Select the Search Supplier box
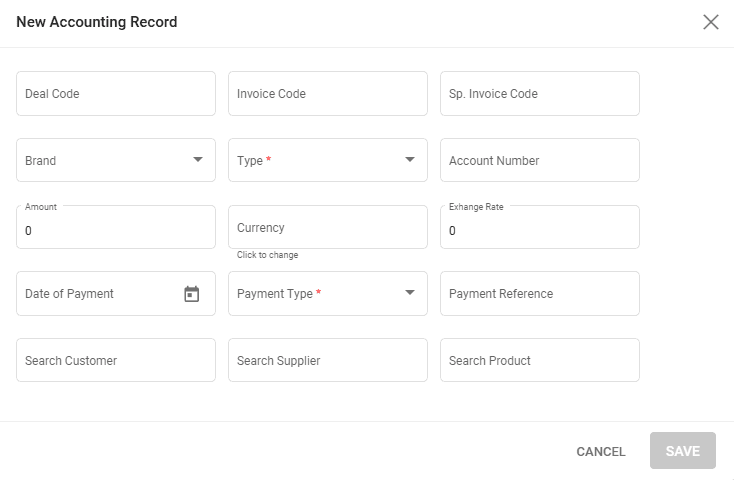Image resolution: width=734 pixels, height=480 pixels. (328, 360)
